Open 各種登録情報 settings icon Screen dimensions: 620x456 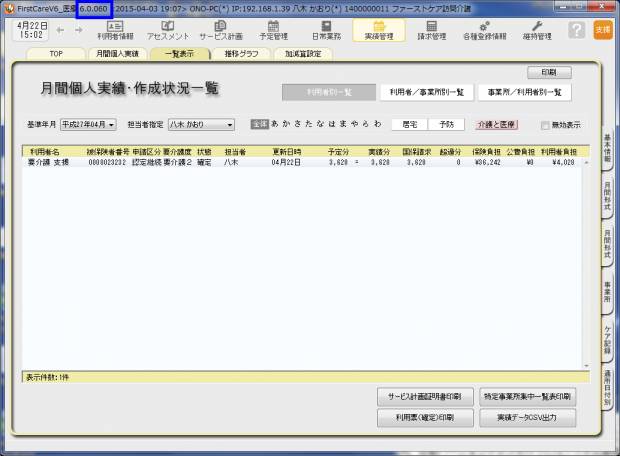485,30
